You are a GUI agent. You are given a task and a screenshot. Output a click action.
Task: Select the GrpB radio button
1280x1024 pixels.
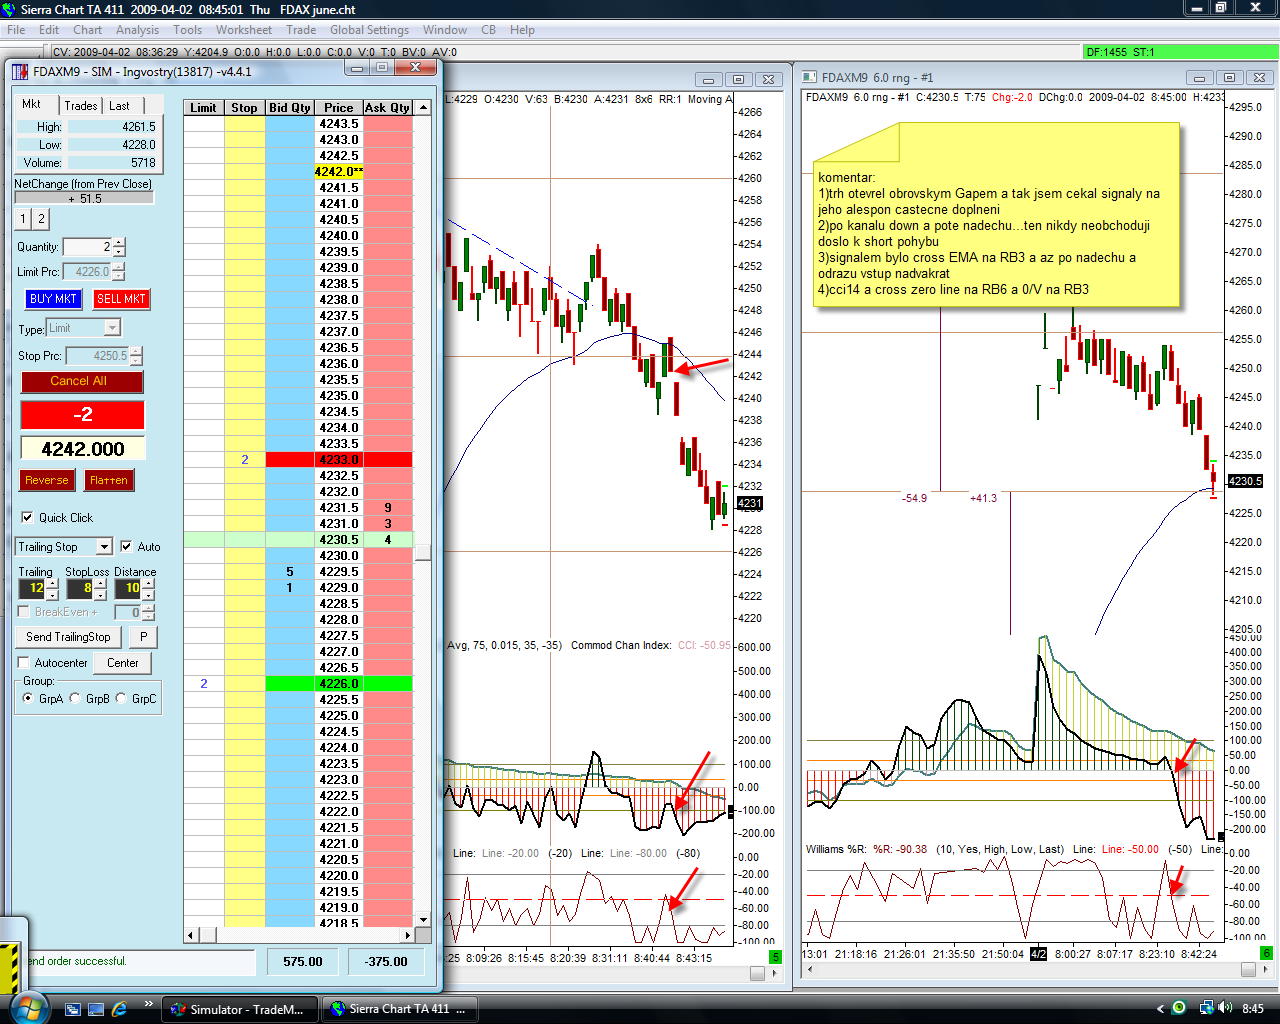coord(75,698)
